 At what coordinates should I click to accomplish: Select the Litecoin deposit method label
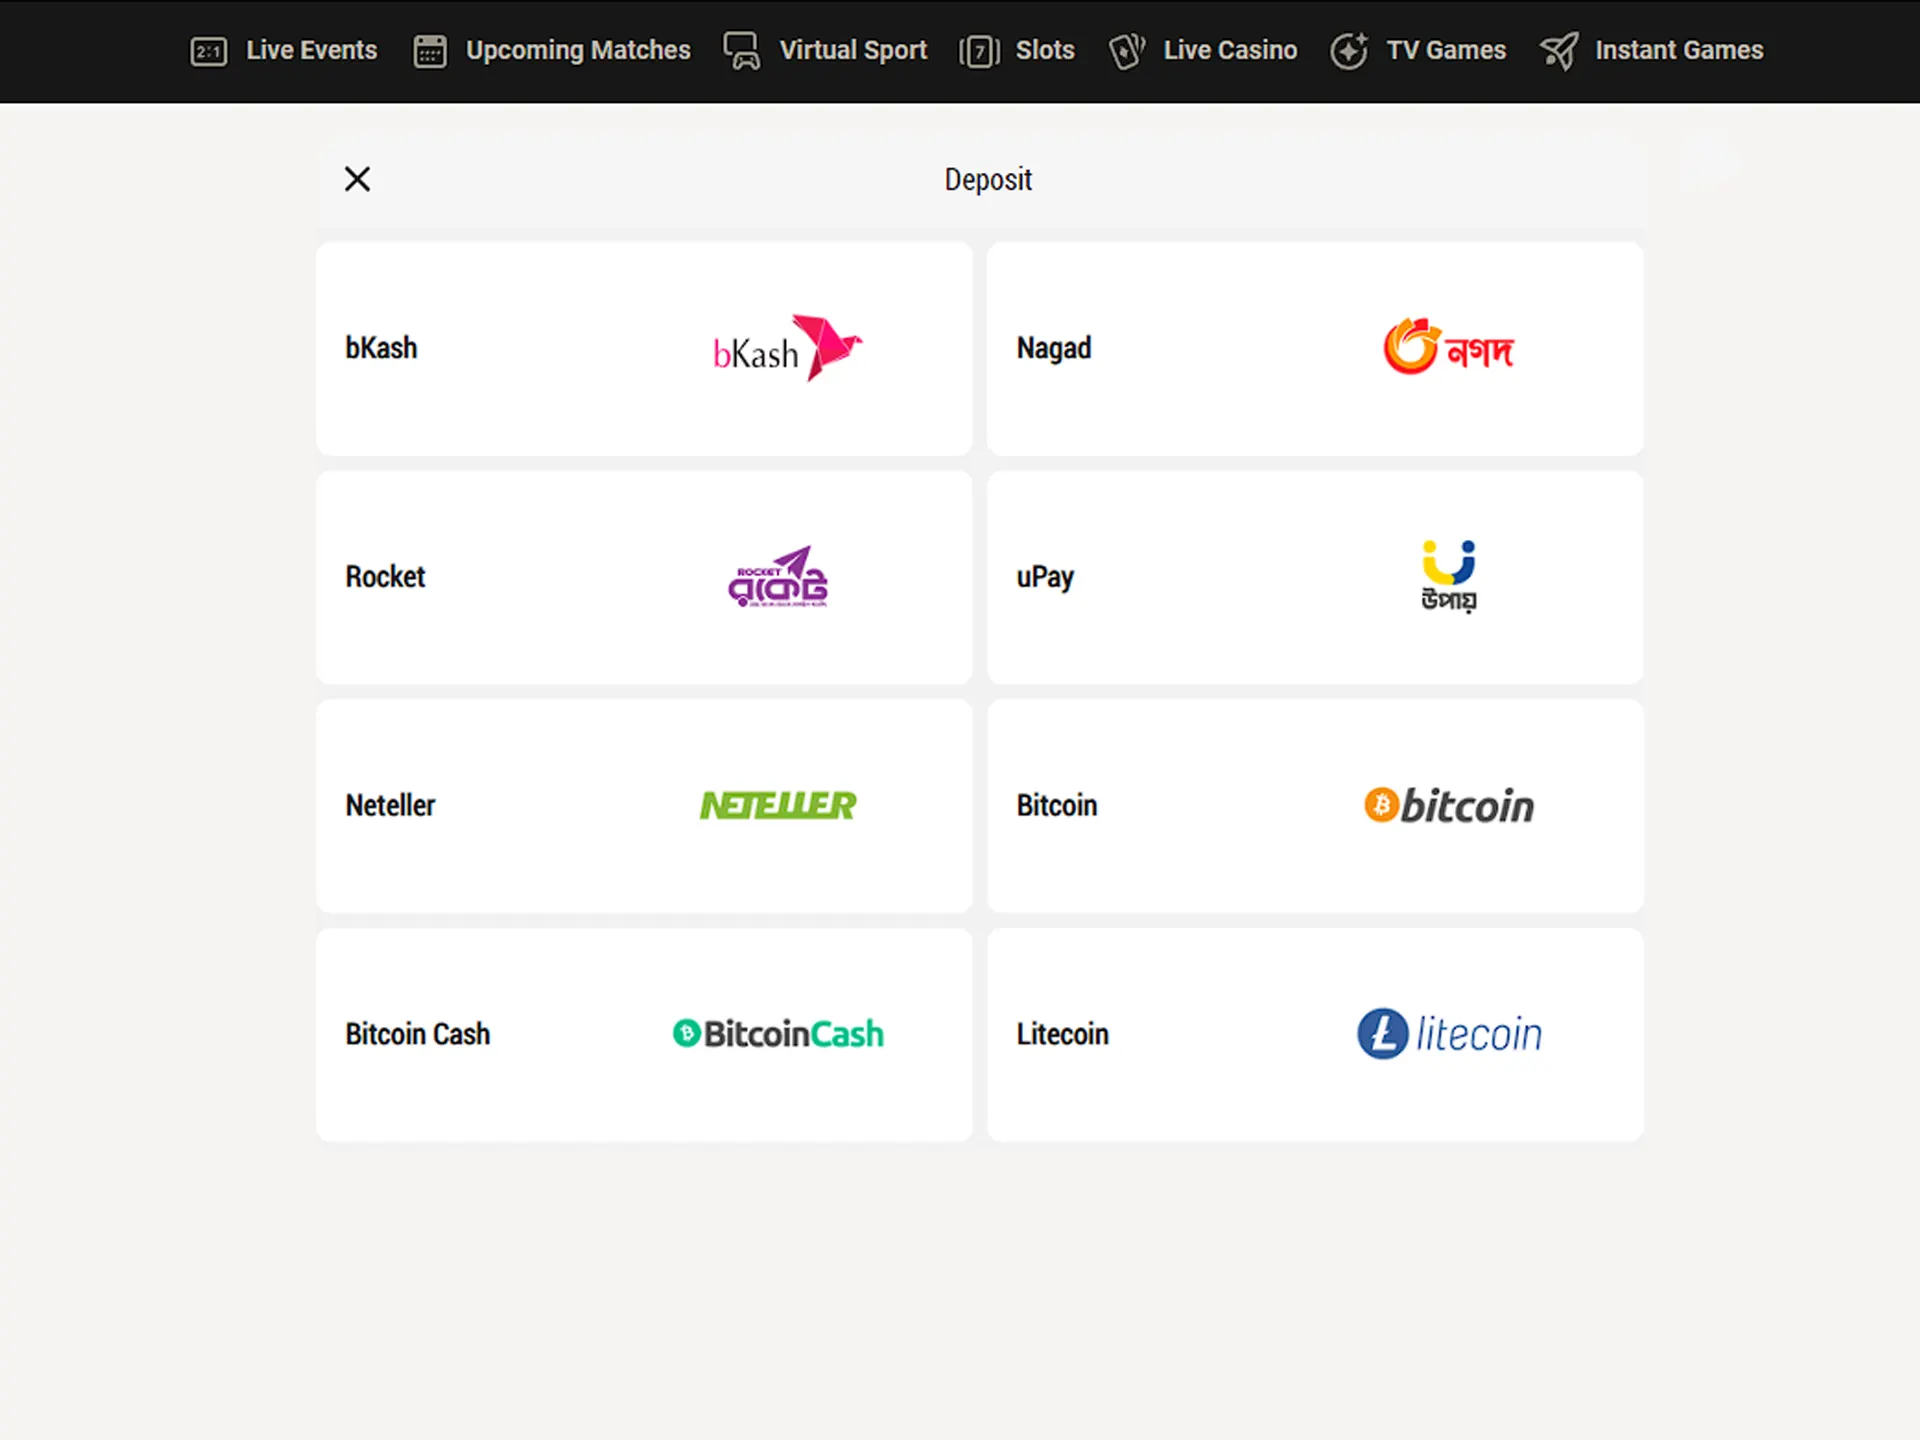[1063, 1033]
